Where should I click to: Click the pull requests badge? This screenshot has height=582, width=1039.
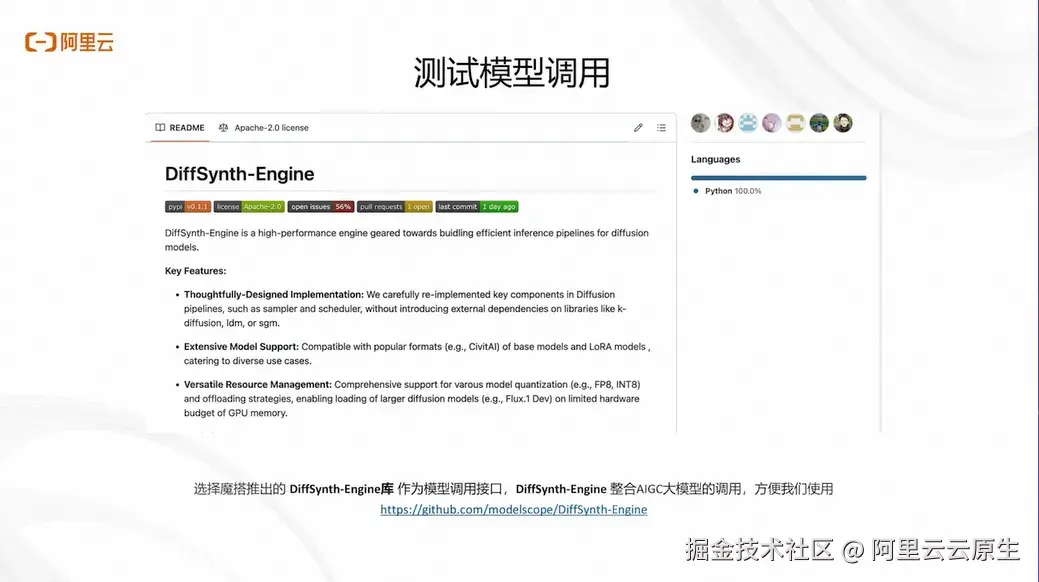[394, 206]
